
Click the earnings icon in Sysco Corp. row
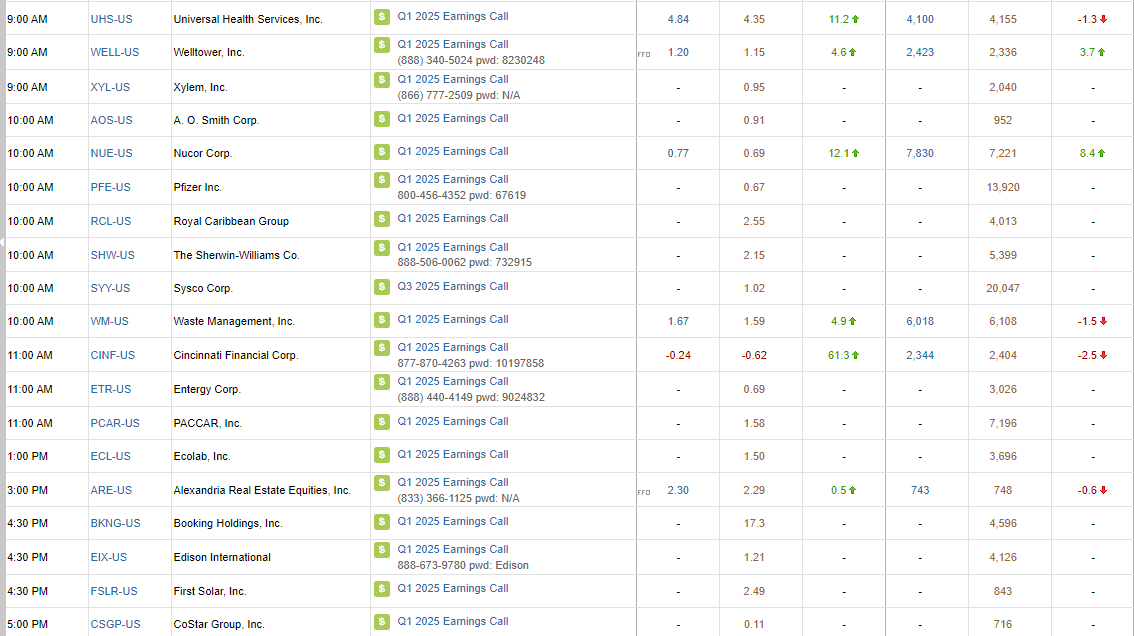[382, 286]
